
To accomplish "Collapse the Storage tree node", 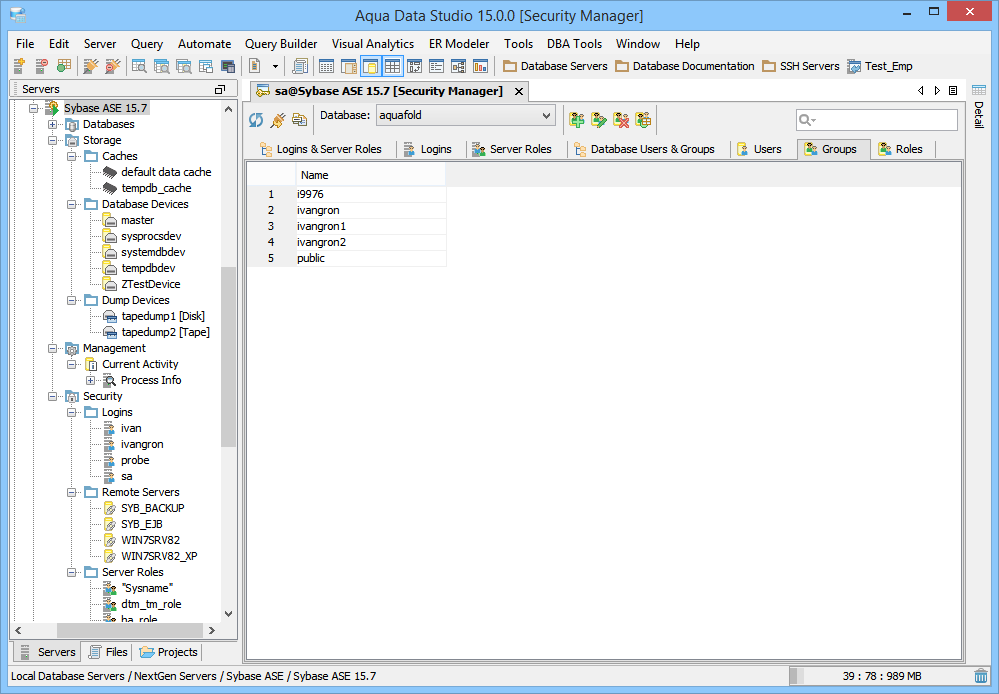I will [x=53, y=140].
